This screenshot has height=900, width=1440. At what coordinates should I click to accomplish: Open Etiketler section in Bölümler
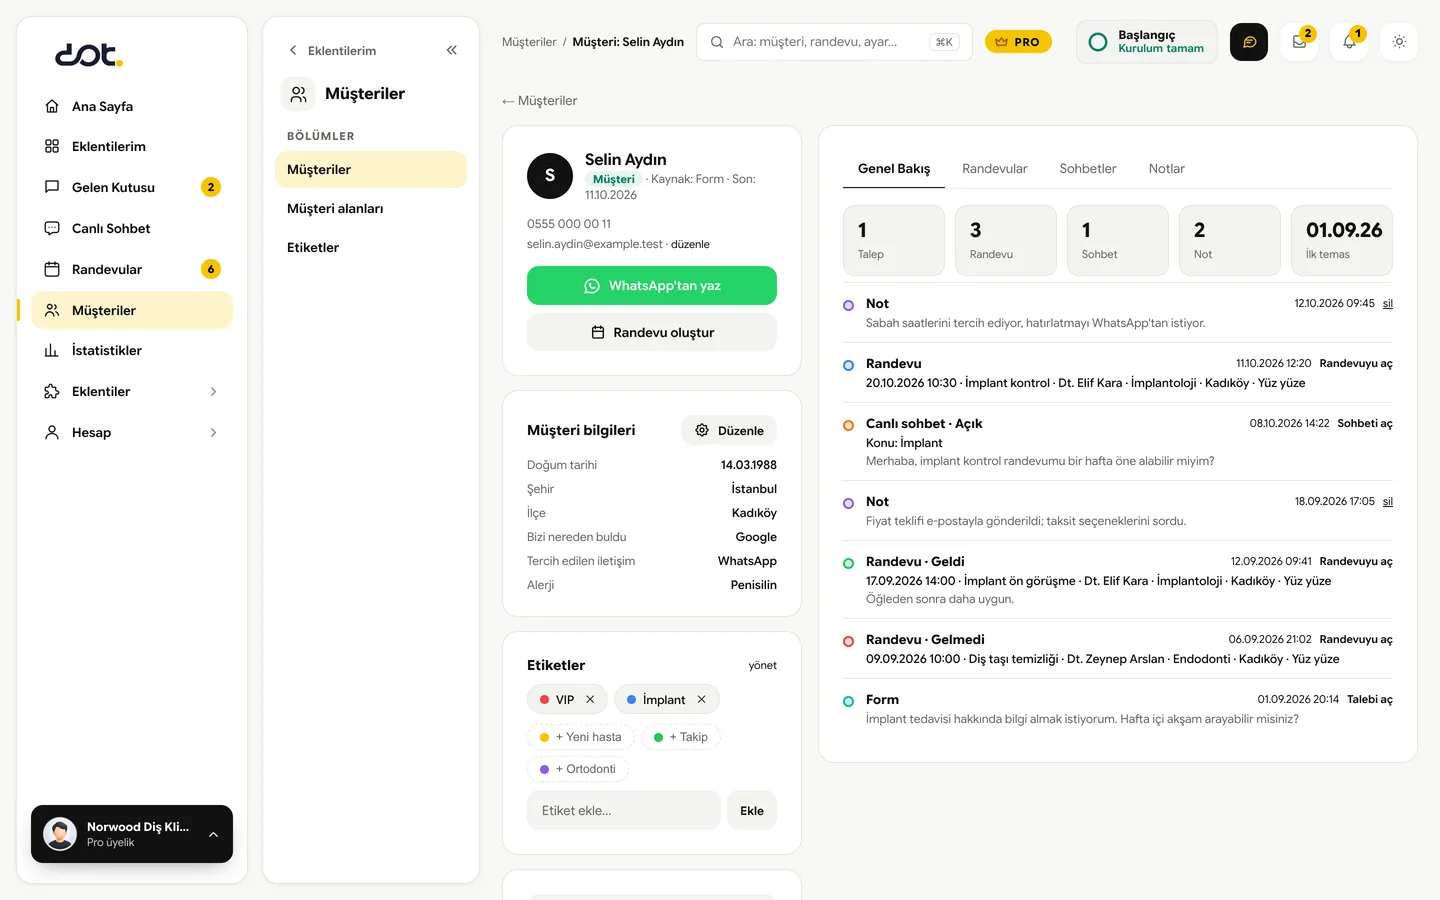371,248
